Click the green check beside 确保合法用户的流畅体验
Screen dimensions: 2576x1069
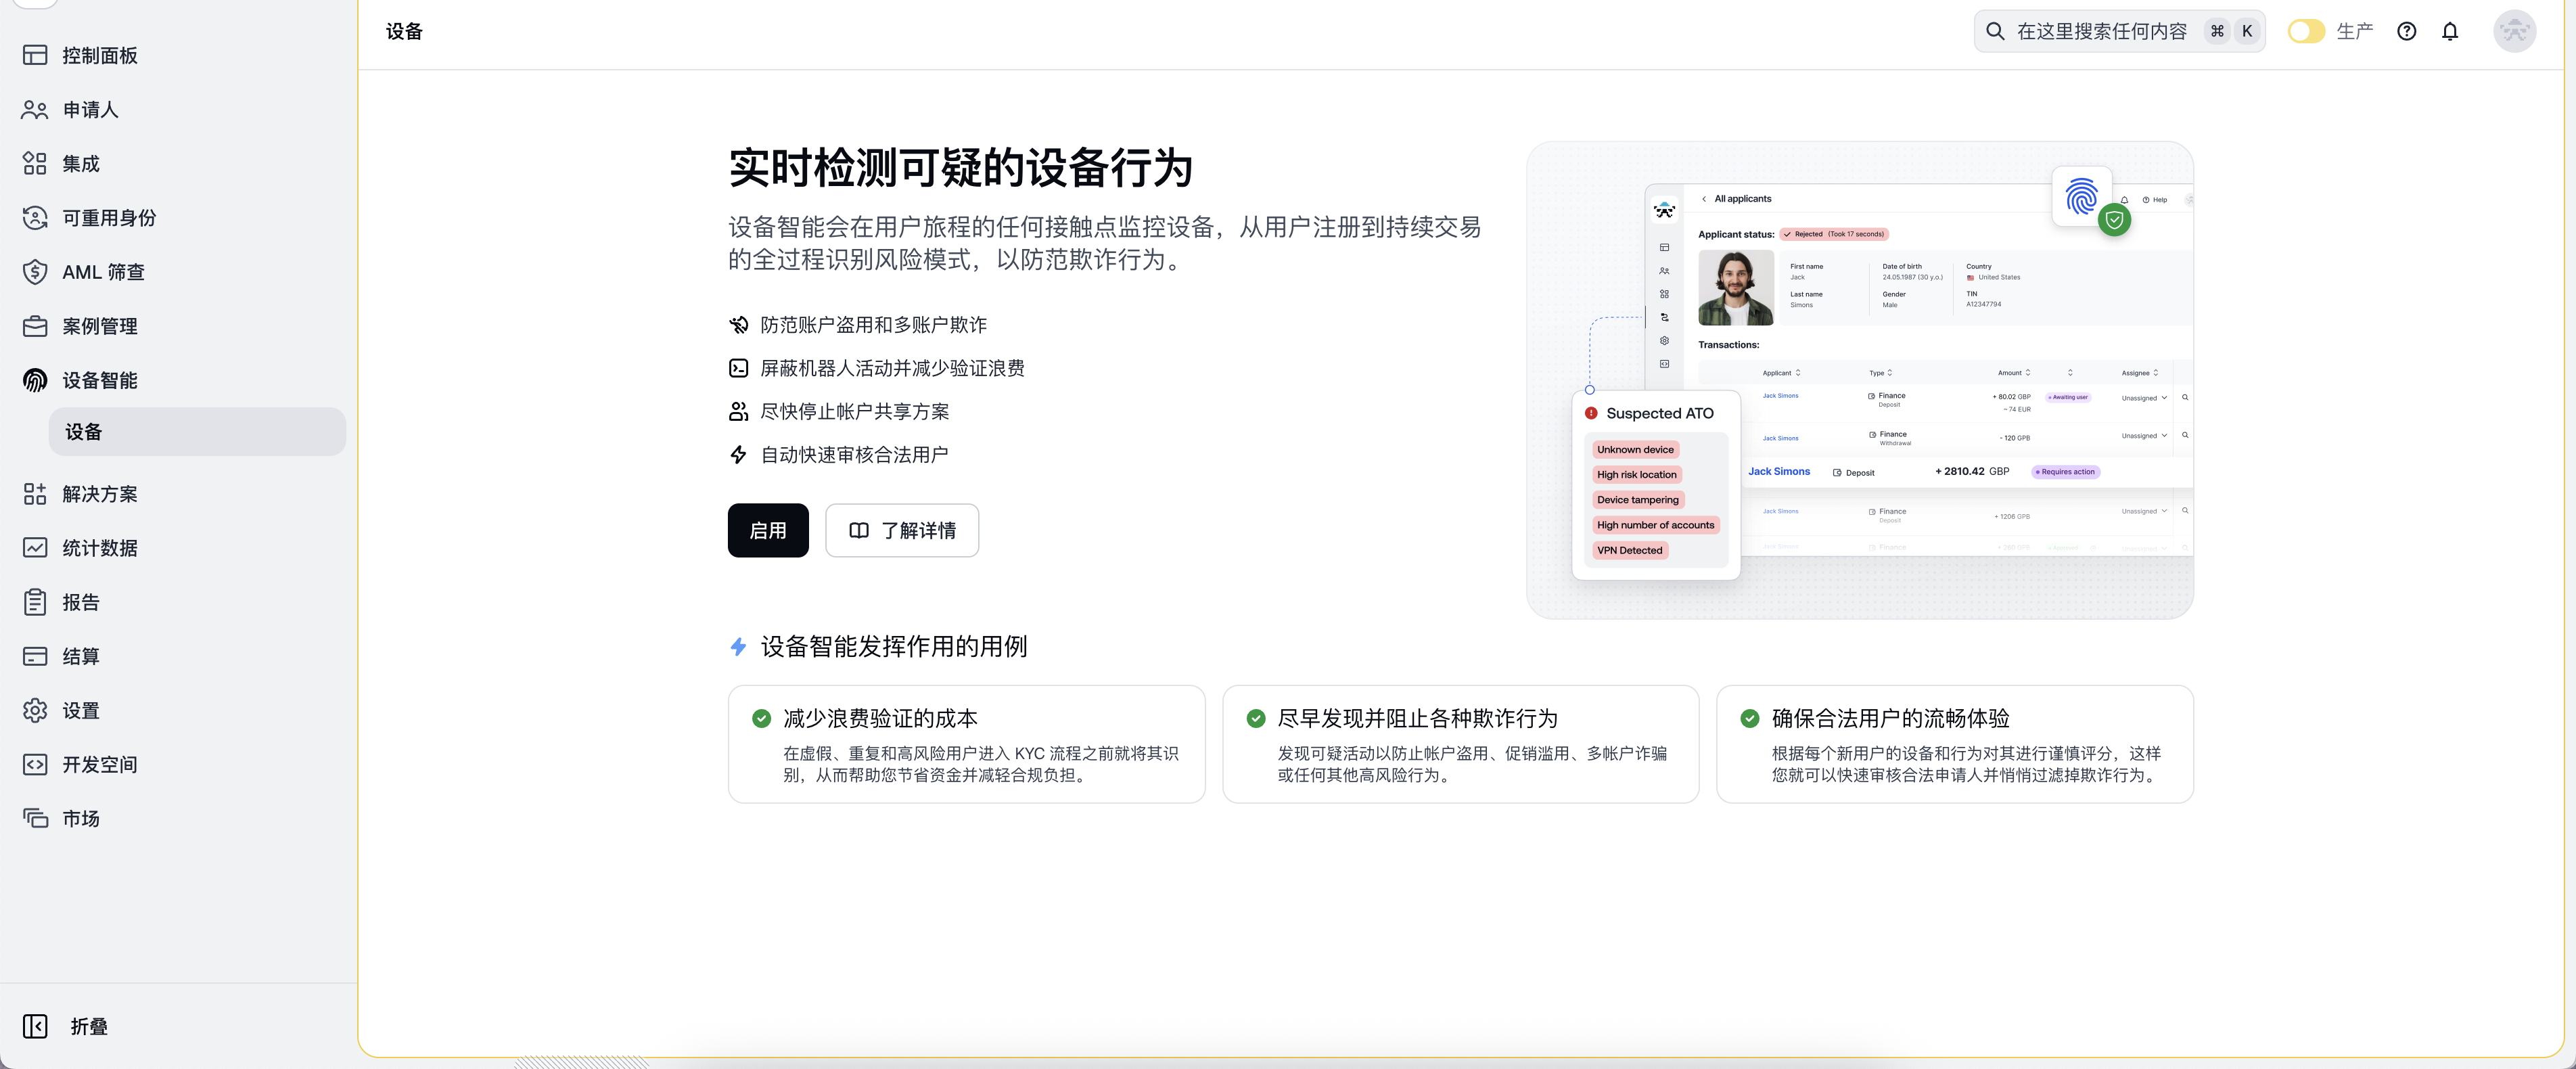[1750, 718]
